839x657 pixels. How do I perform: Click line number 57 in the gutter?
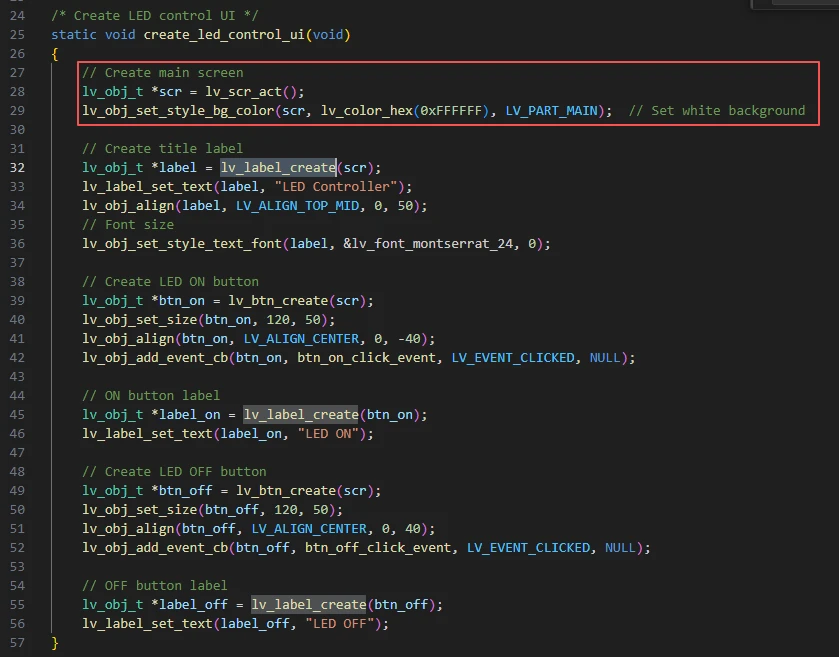tap(17, 642)
